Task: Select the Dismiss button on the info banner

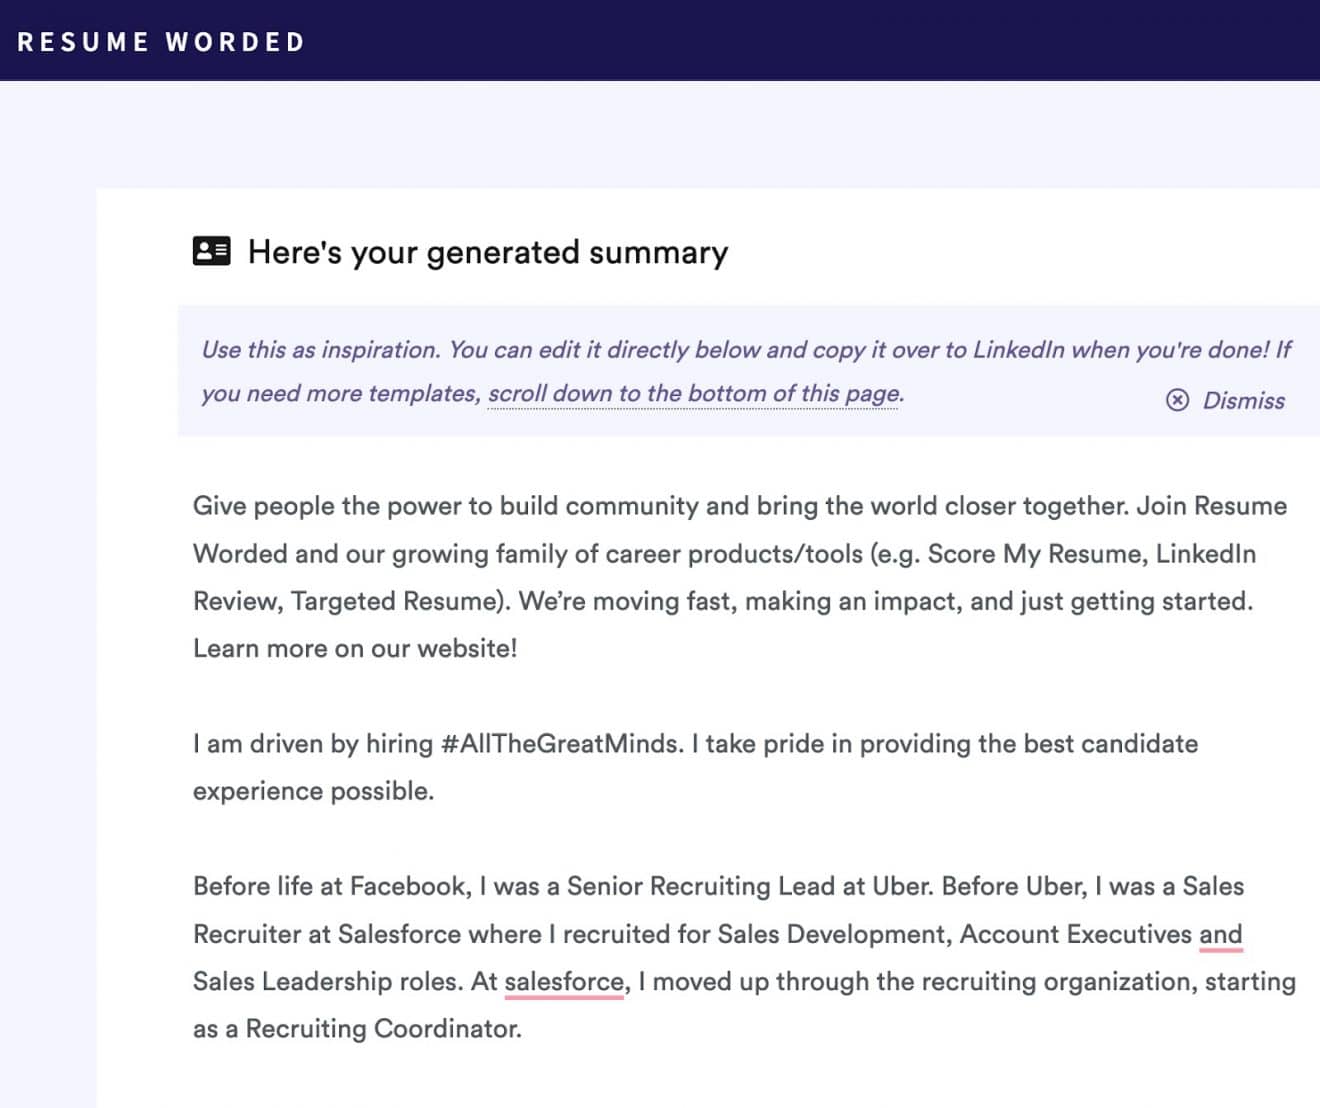Action: click(1244, 401)
